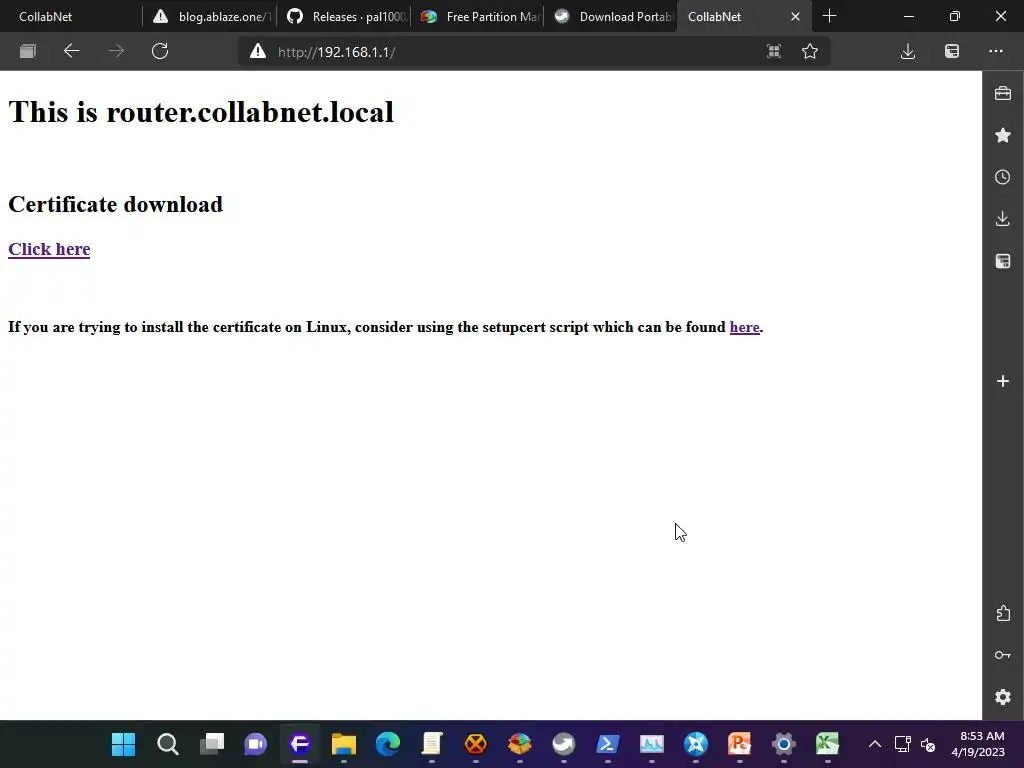Open bookmarks star in the sidebar
Viewport: 1024px width, 768px height.
(1003, 135)
